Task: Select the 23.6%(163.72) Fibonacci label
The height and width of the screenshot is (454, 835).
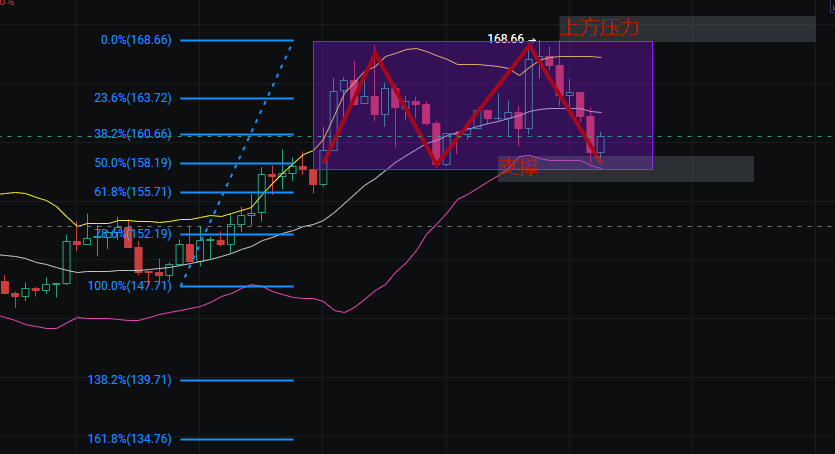Action: (x=133, y=98)
